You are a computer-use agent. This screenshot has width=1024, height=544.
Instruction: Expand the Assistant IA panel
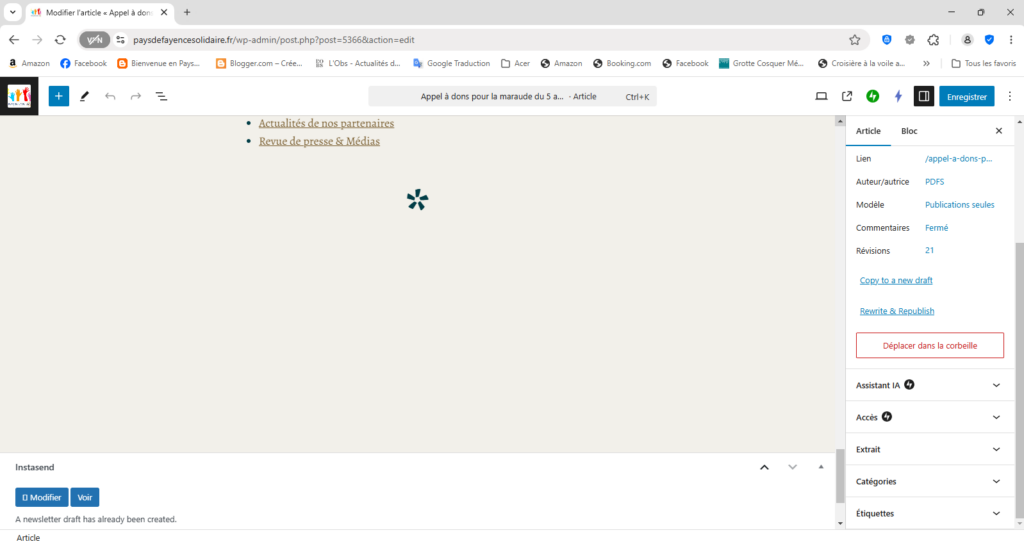pos(929,385)
